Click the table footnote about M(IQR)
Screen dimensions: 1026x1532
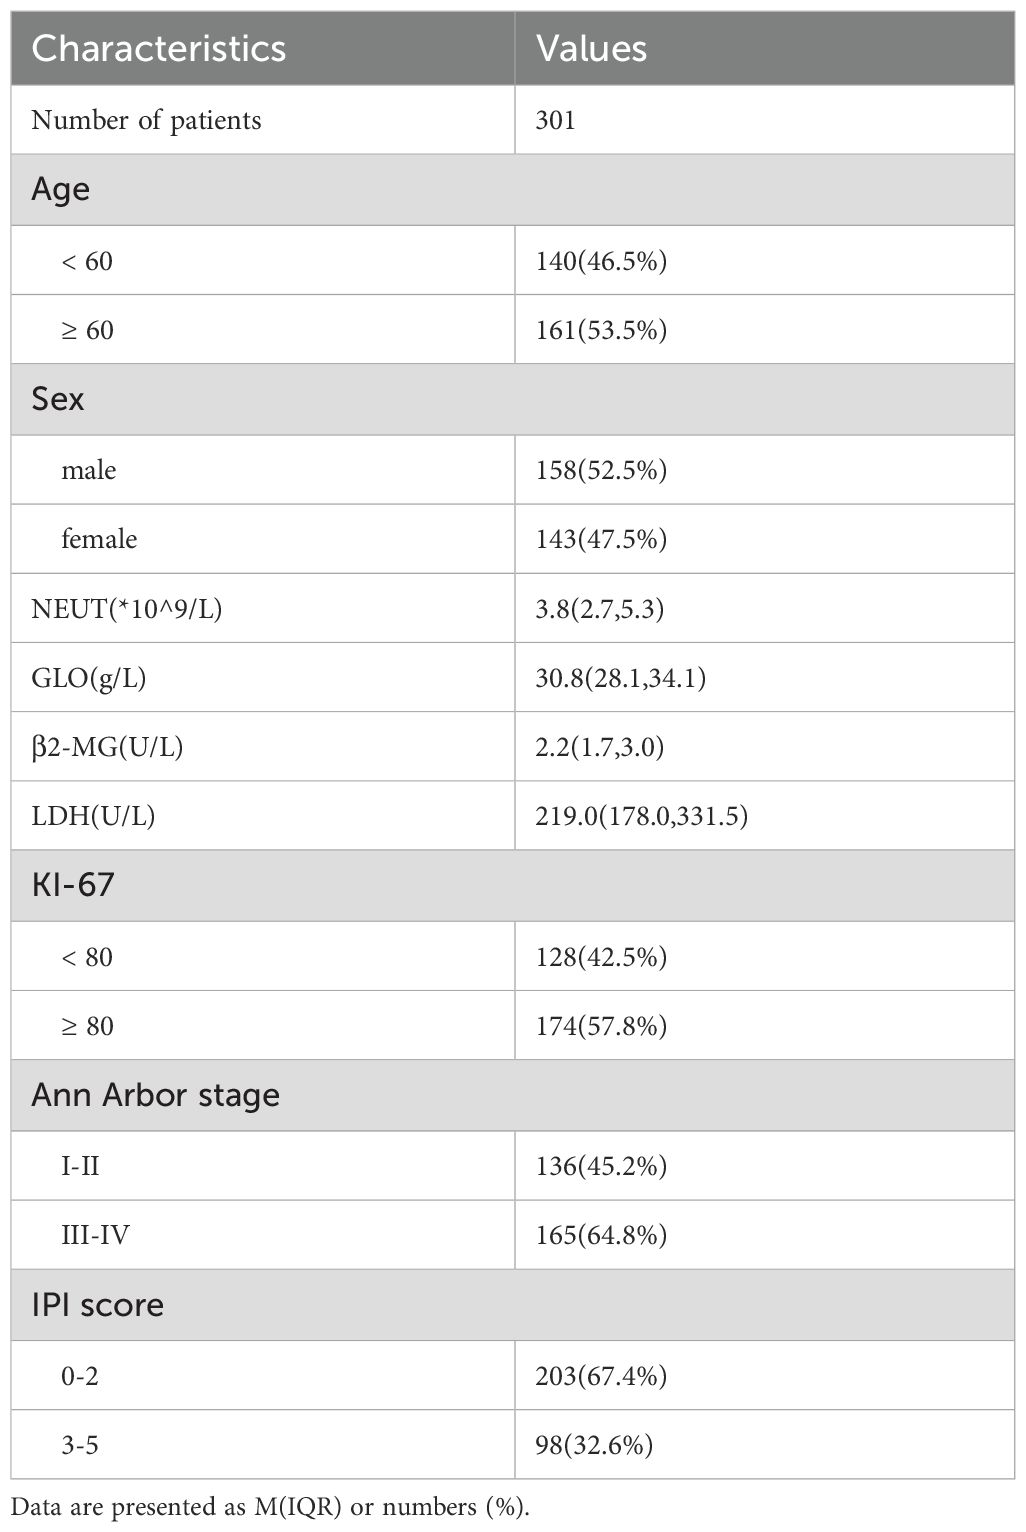(x=269, y=1508)
